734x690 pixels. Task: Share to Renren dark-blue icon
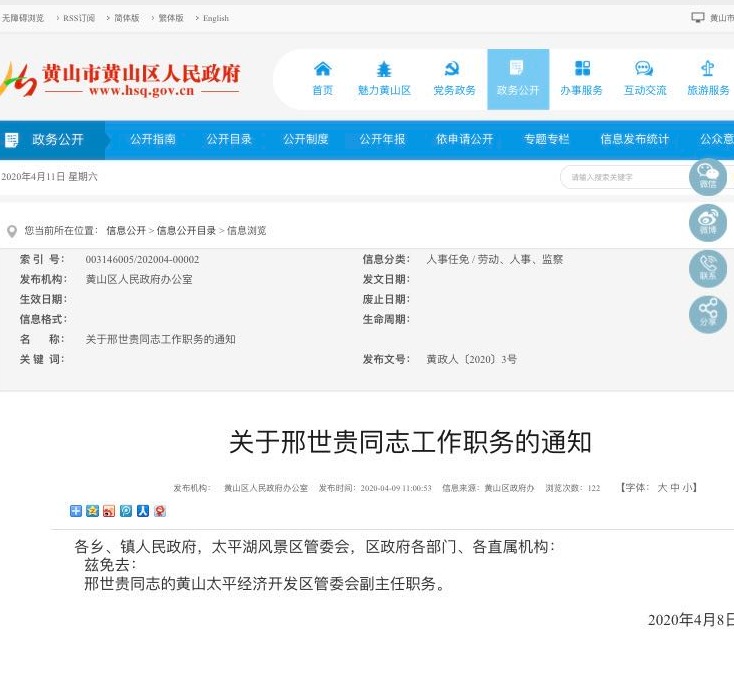(x=143, y=511)
